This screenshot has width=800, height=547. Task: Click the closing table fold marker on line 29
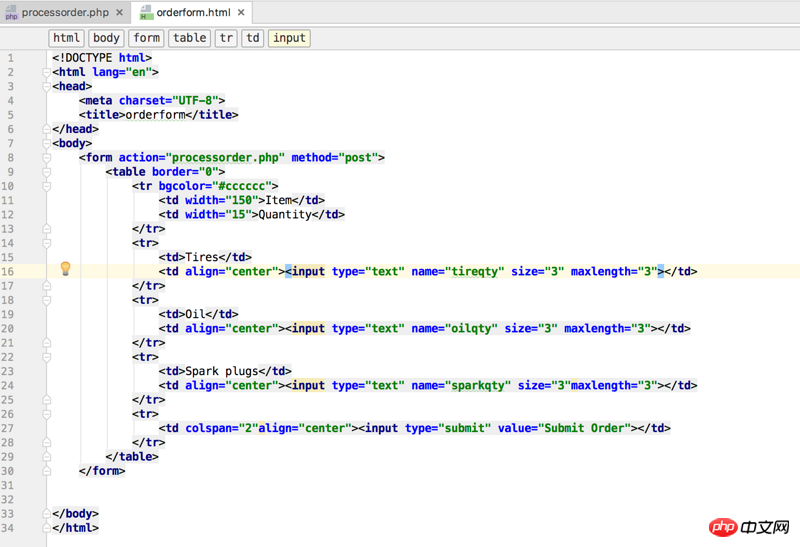[46, 457]
